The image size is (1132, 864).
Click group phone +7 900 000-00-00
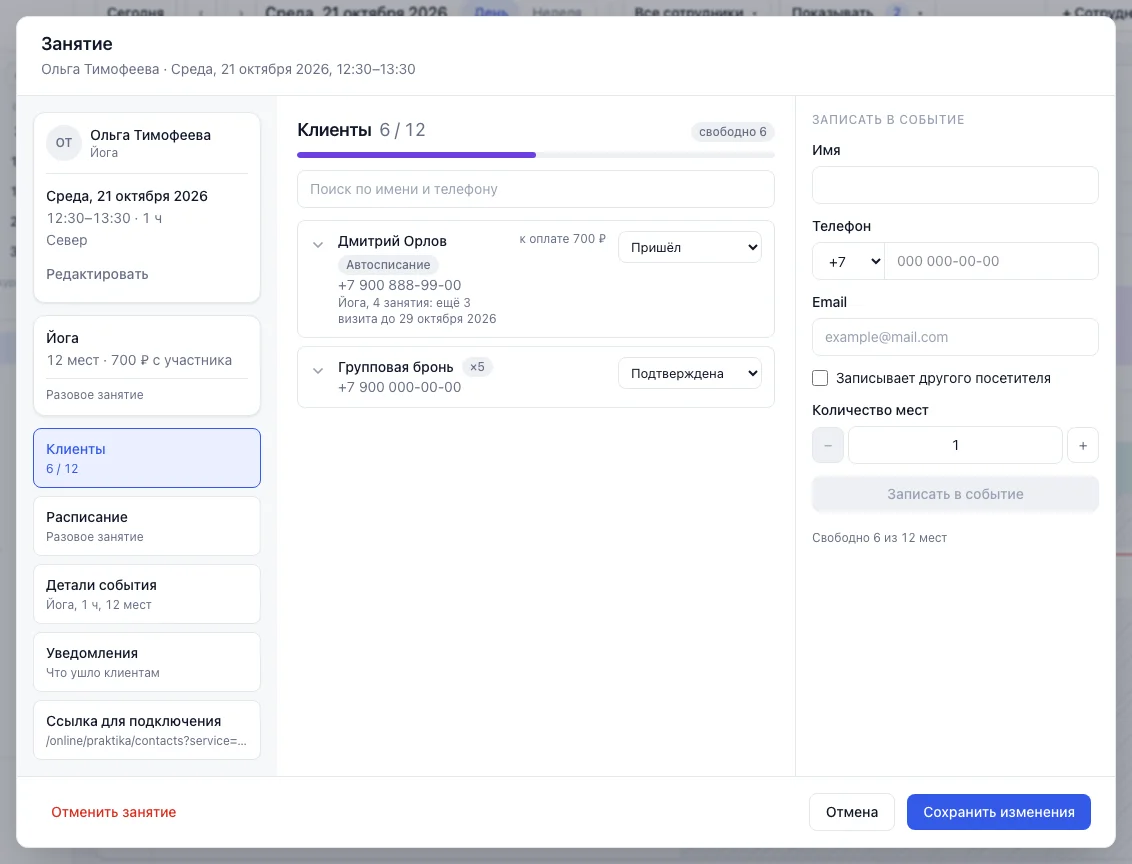[x=399, y=387]
